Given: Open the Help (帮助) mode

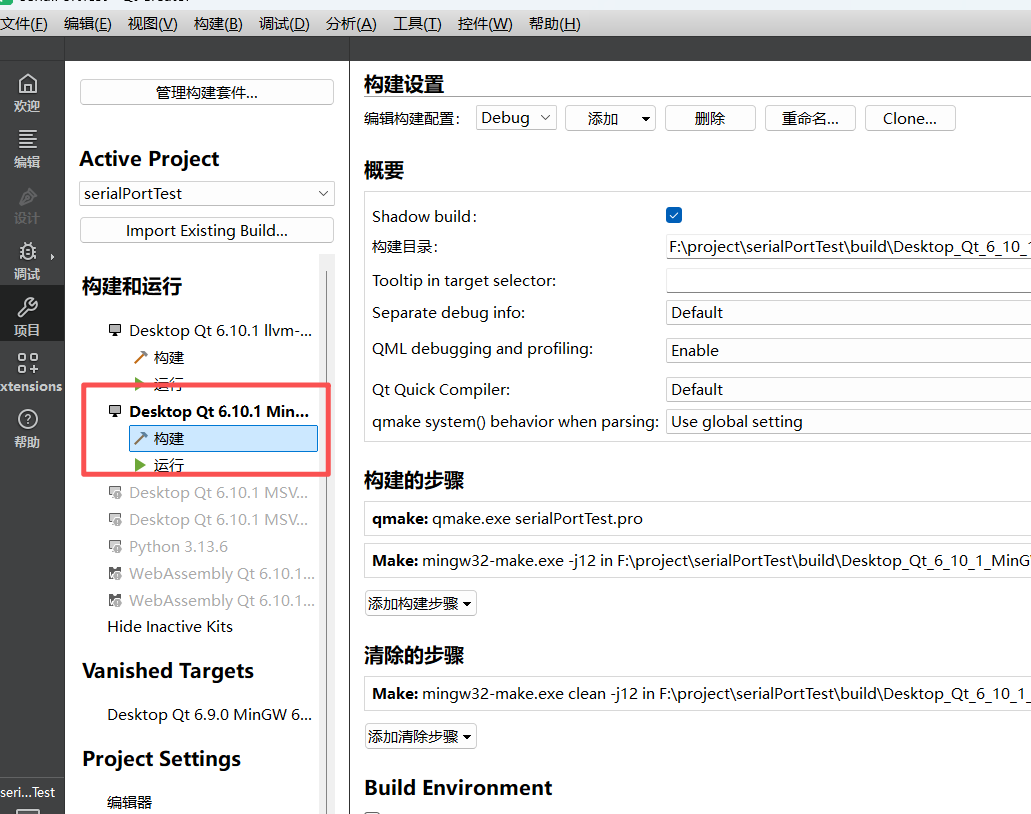Looking at the screenshot, I should (27, 428).
